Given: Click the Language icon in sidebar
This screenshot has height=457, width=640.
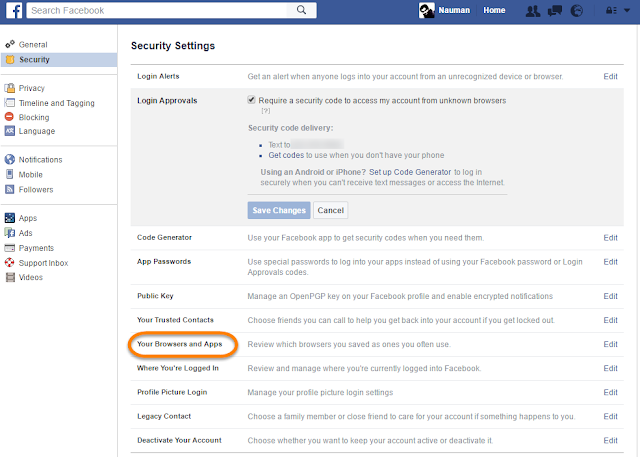Looking at the screenshot, I should point(10,131).
